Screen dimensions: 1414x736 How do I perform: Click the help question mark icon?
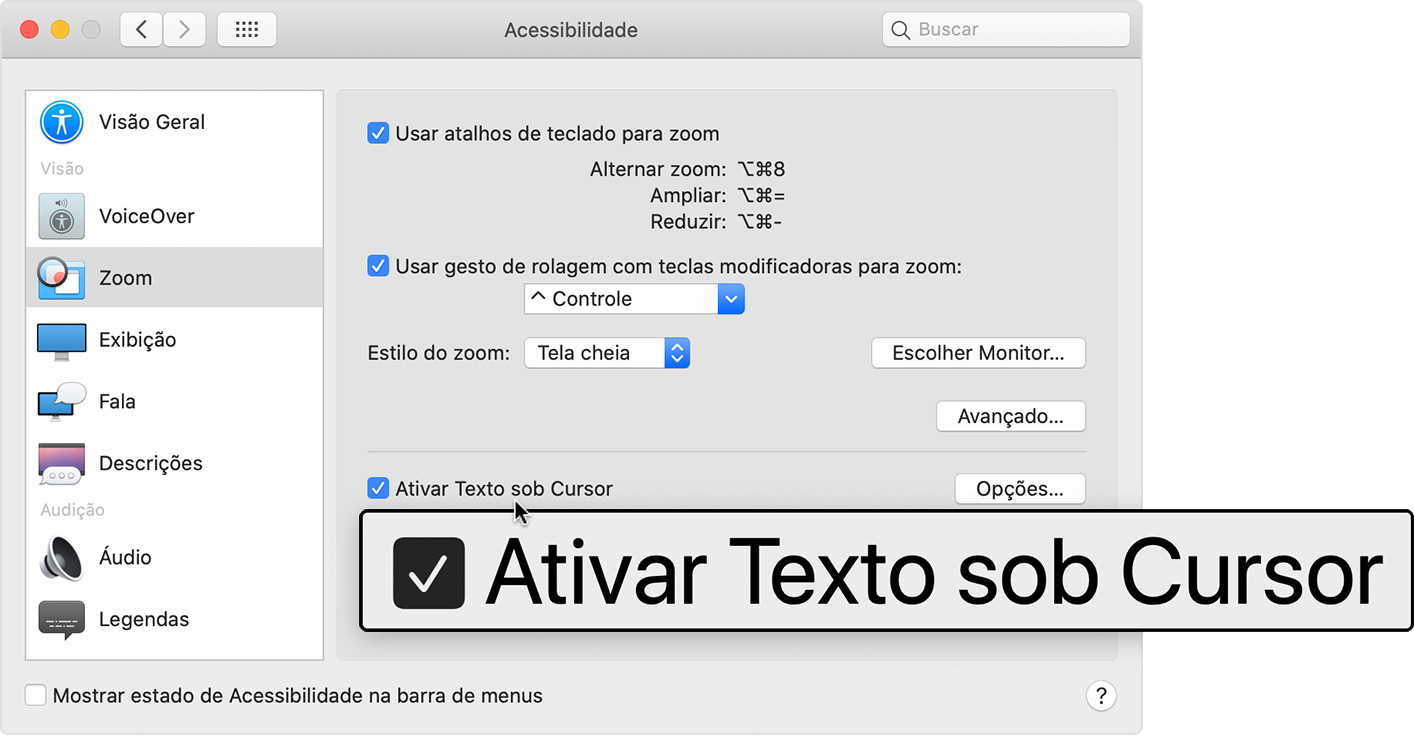point(1101,695)
